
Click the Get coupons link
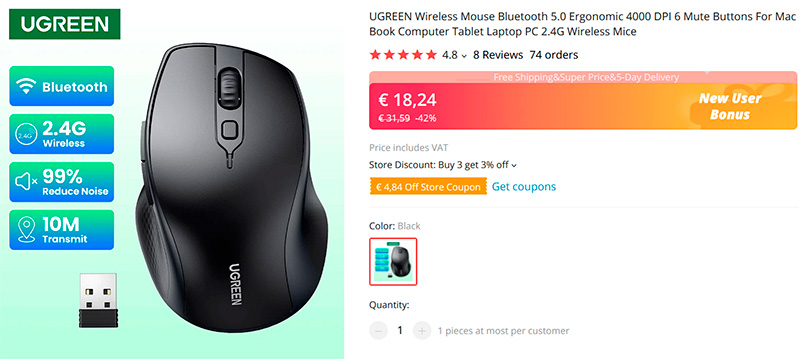[x=523, y=187]
